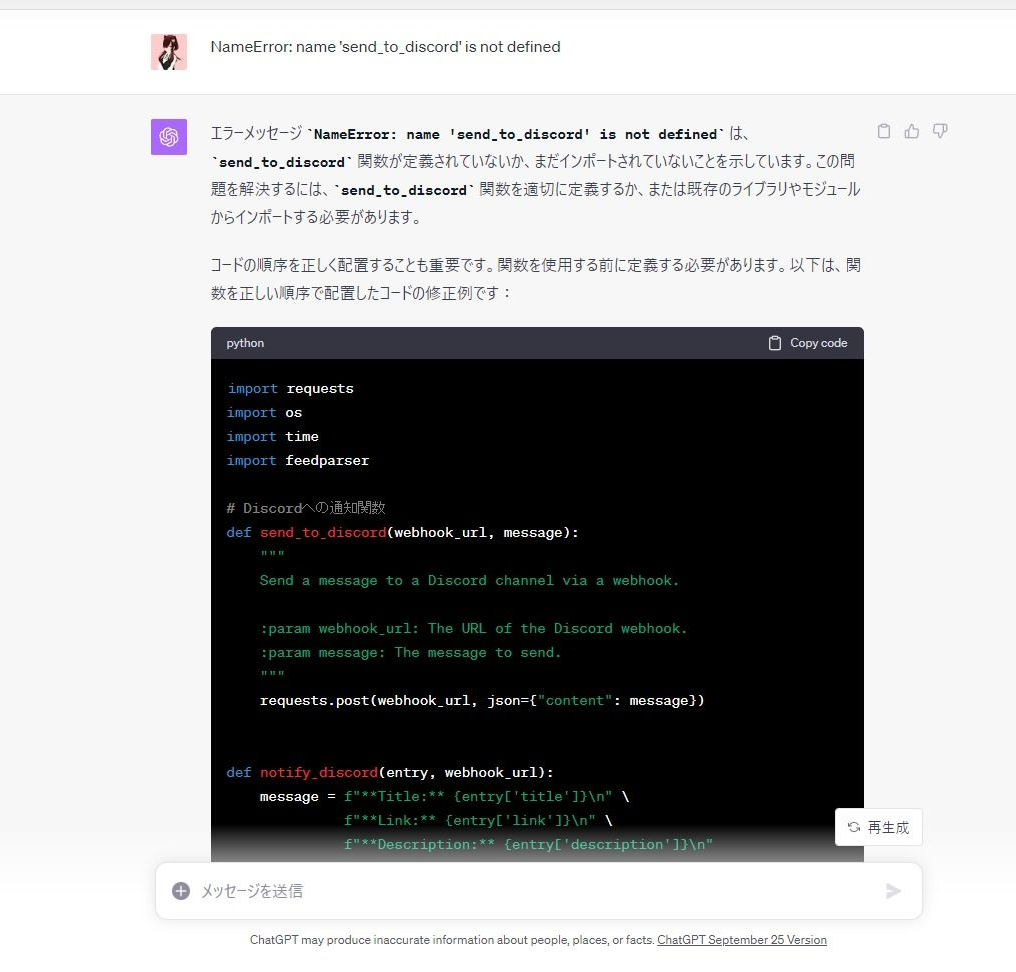The height and width of the screenshot is (972, 1016).
Task: Click the 'ChatGPT may produce inaccurate information' disclaimer
Action: pyautogui.click(x=452, y=940)
